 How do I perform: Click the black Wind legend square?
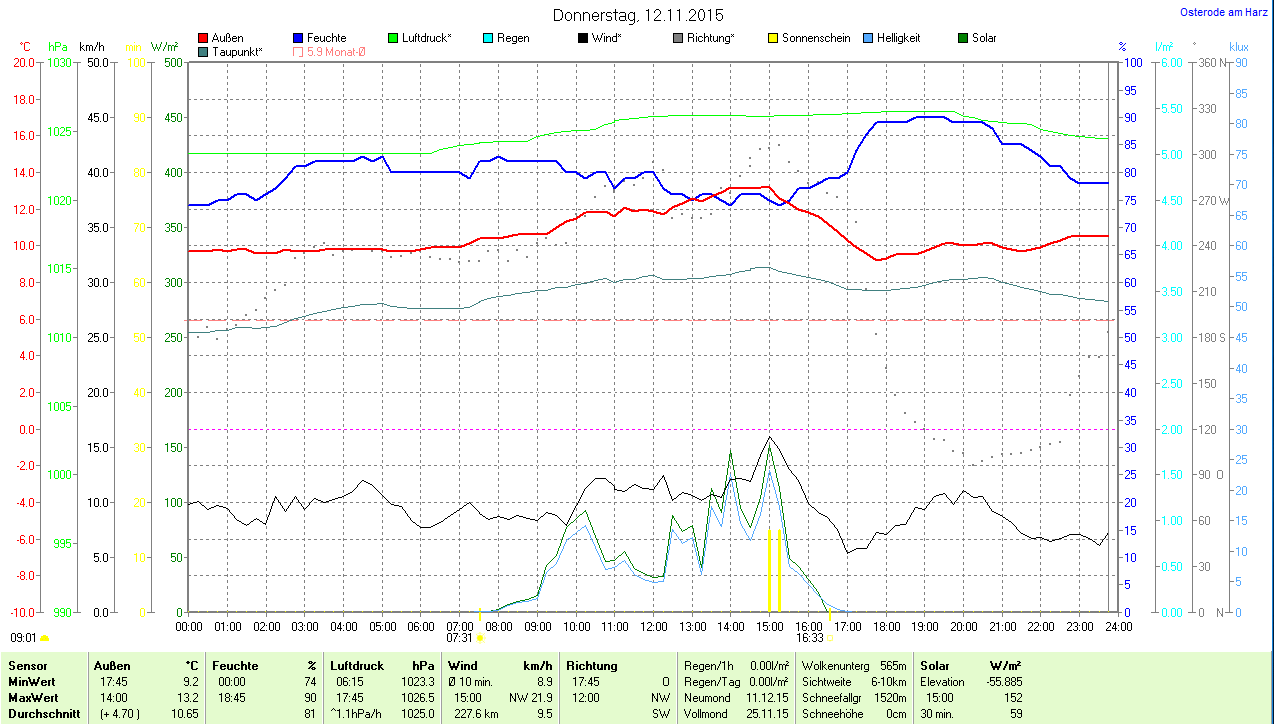pyautogui.click(x=583, y=38)
